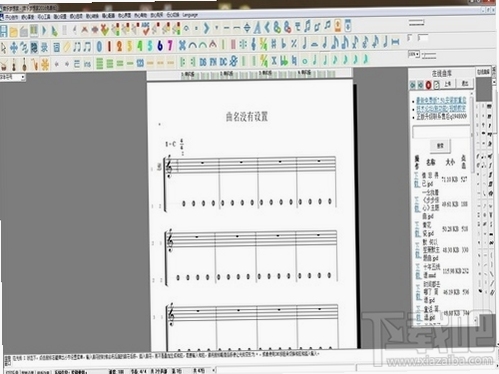Click the sharp accidental icon
Viewport: 499px width, 374px height.
pyautogui.click(x=274, y=44)
